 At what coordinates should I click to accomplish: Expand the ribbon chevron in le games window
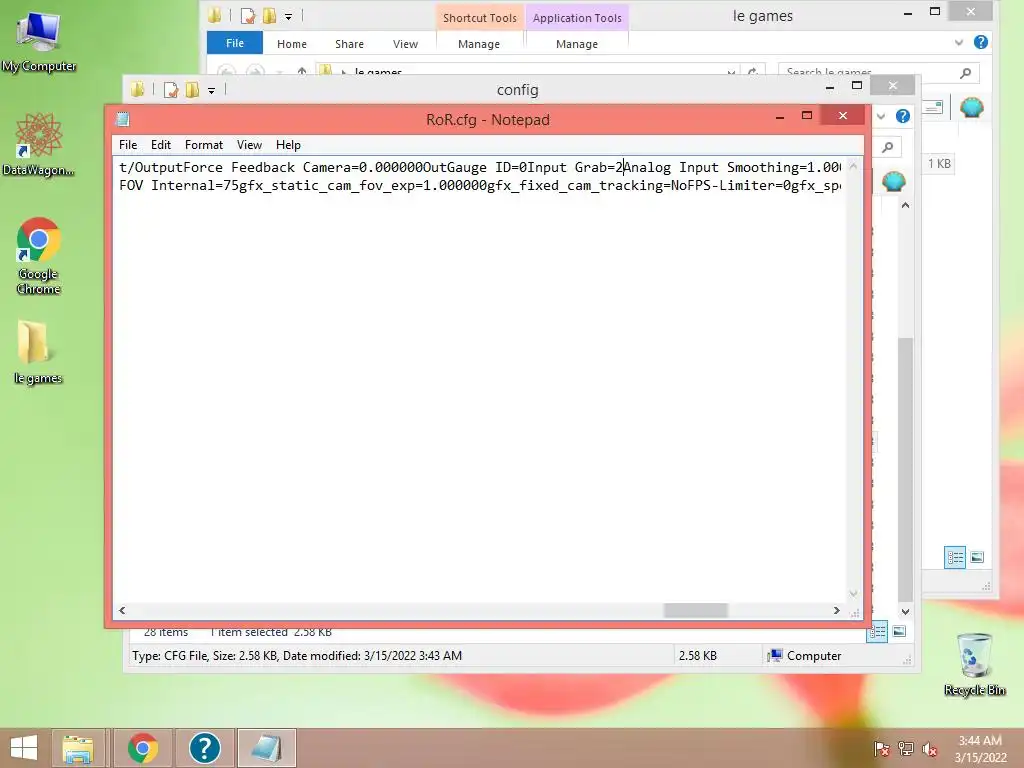[959, 42]
